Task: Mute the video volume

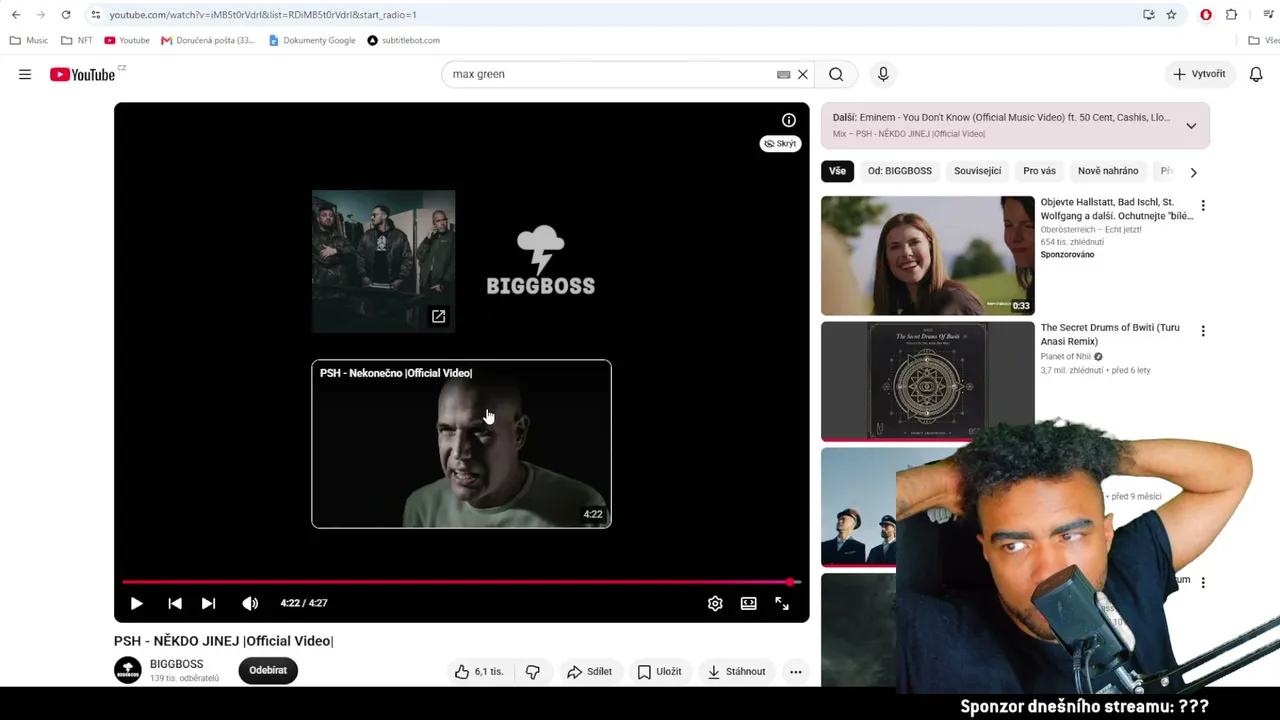Action: [x=250, y=603]
